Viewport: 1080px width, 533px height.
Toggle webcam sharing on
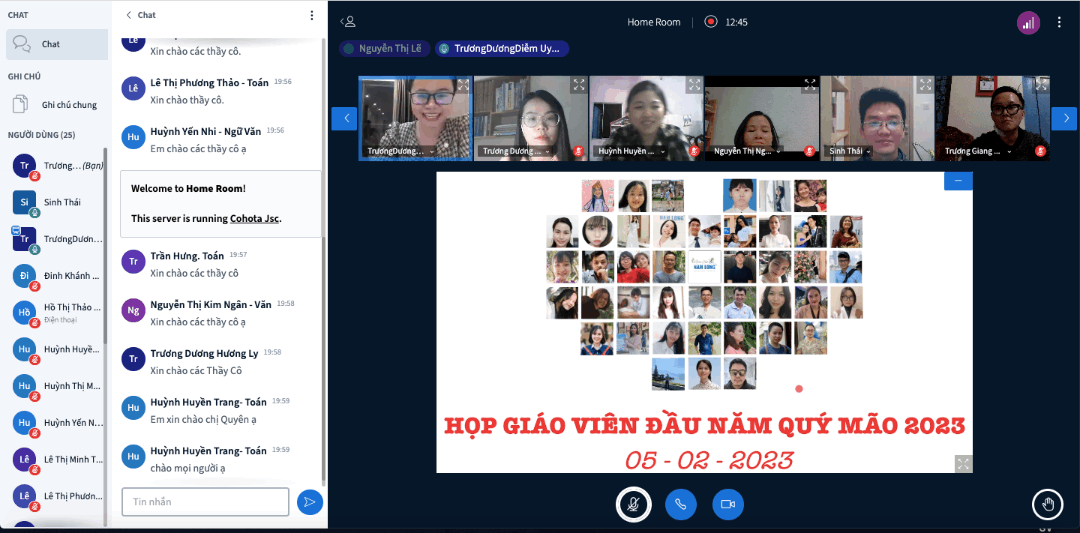click(x=728, y=504)
